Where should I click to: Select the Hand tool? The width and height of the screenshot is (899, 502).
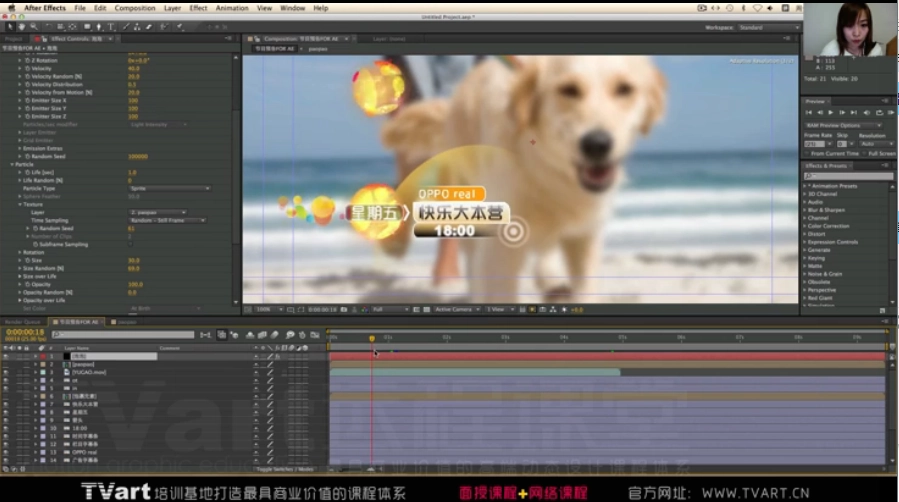point(22,27)
